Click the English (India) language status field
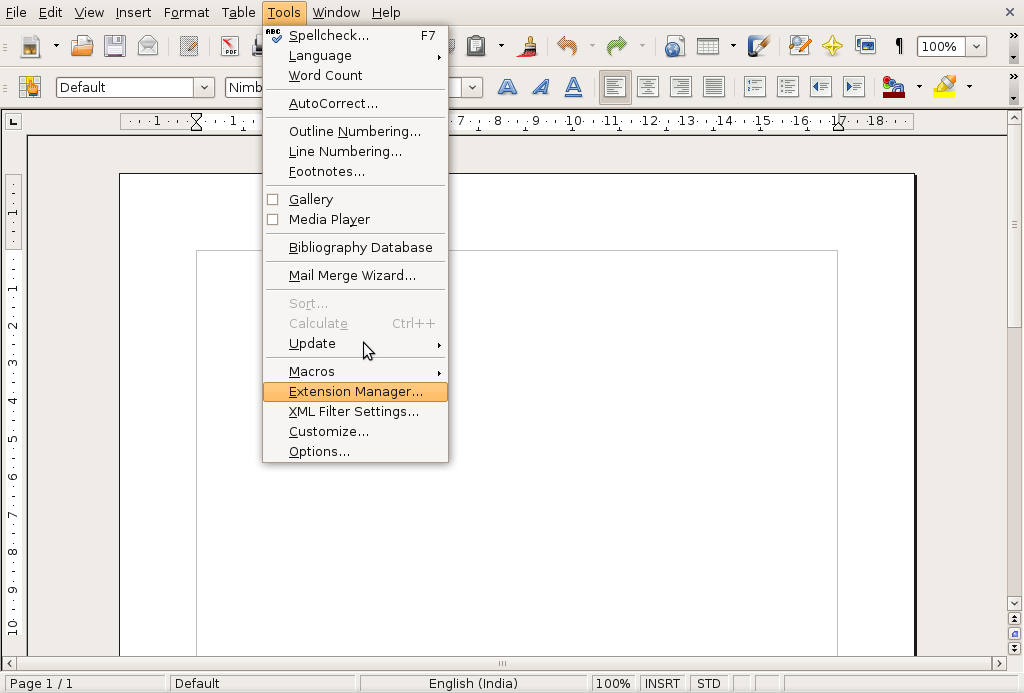This screenshot has width=1024, height=693. (x=473, y=683)
